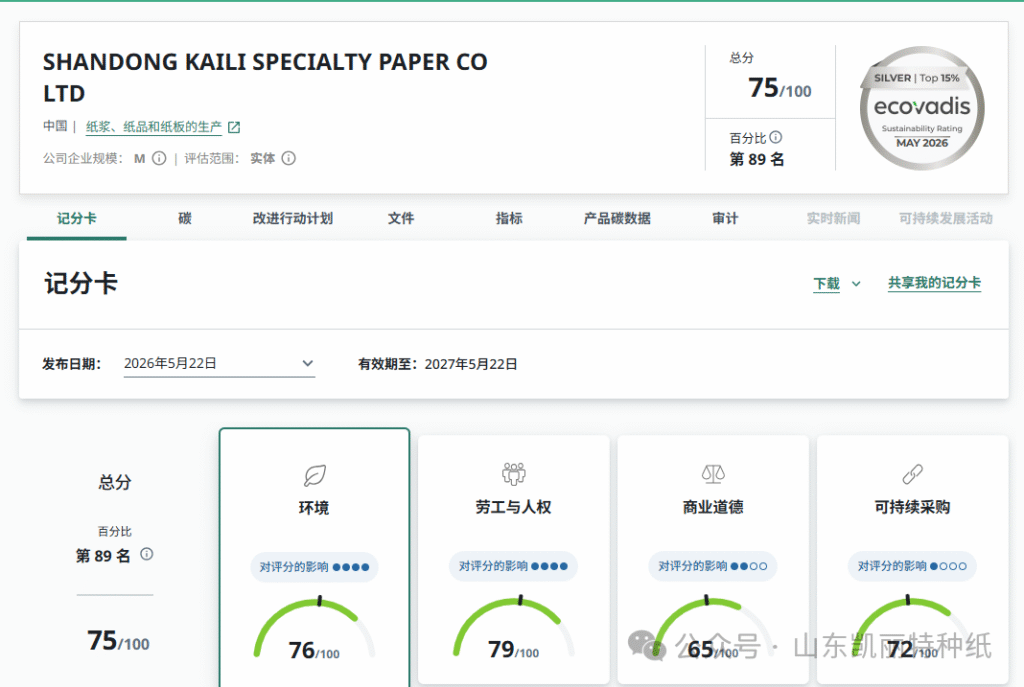
Task: Select the 商业道德 score card
Action: (x=713, y=560)
